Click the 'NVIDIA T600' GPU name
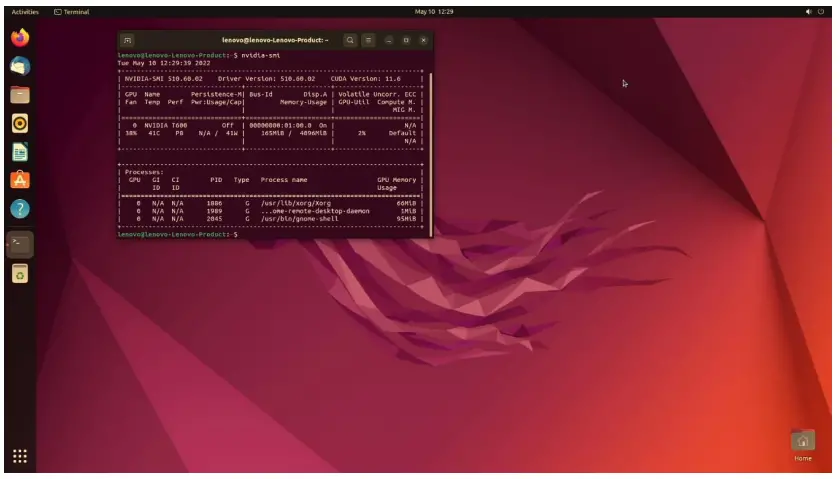This screenshot has height=479, width=840. coord(166,125)
